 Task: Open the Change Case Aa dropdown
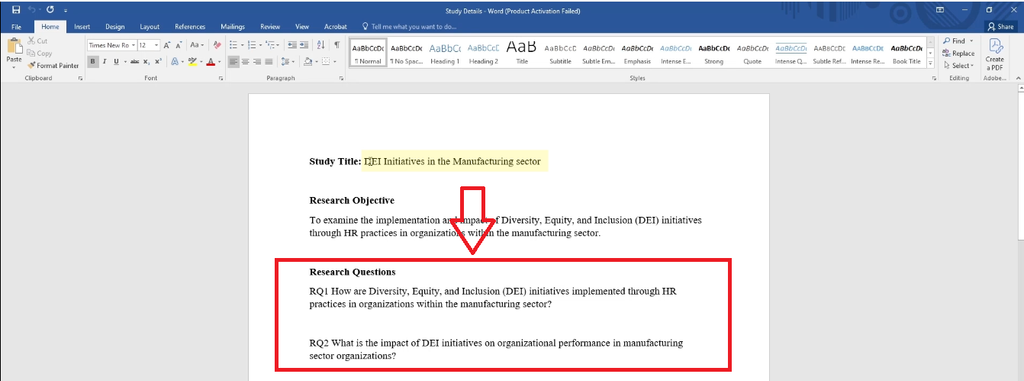click(x=197, y=45)
